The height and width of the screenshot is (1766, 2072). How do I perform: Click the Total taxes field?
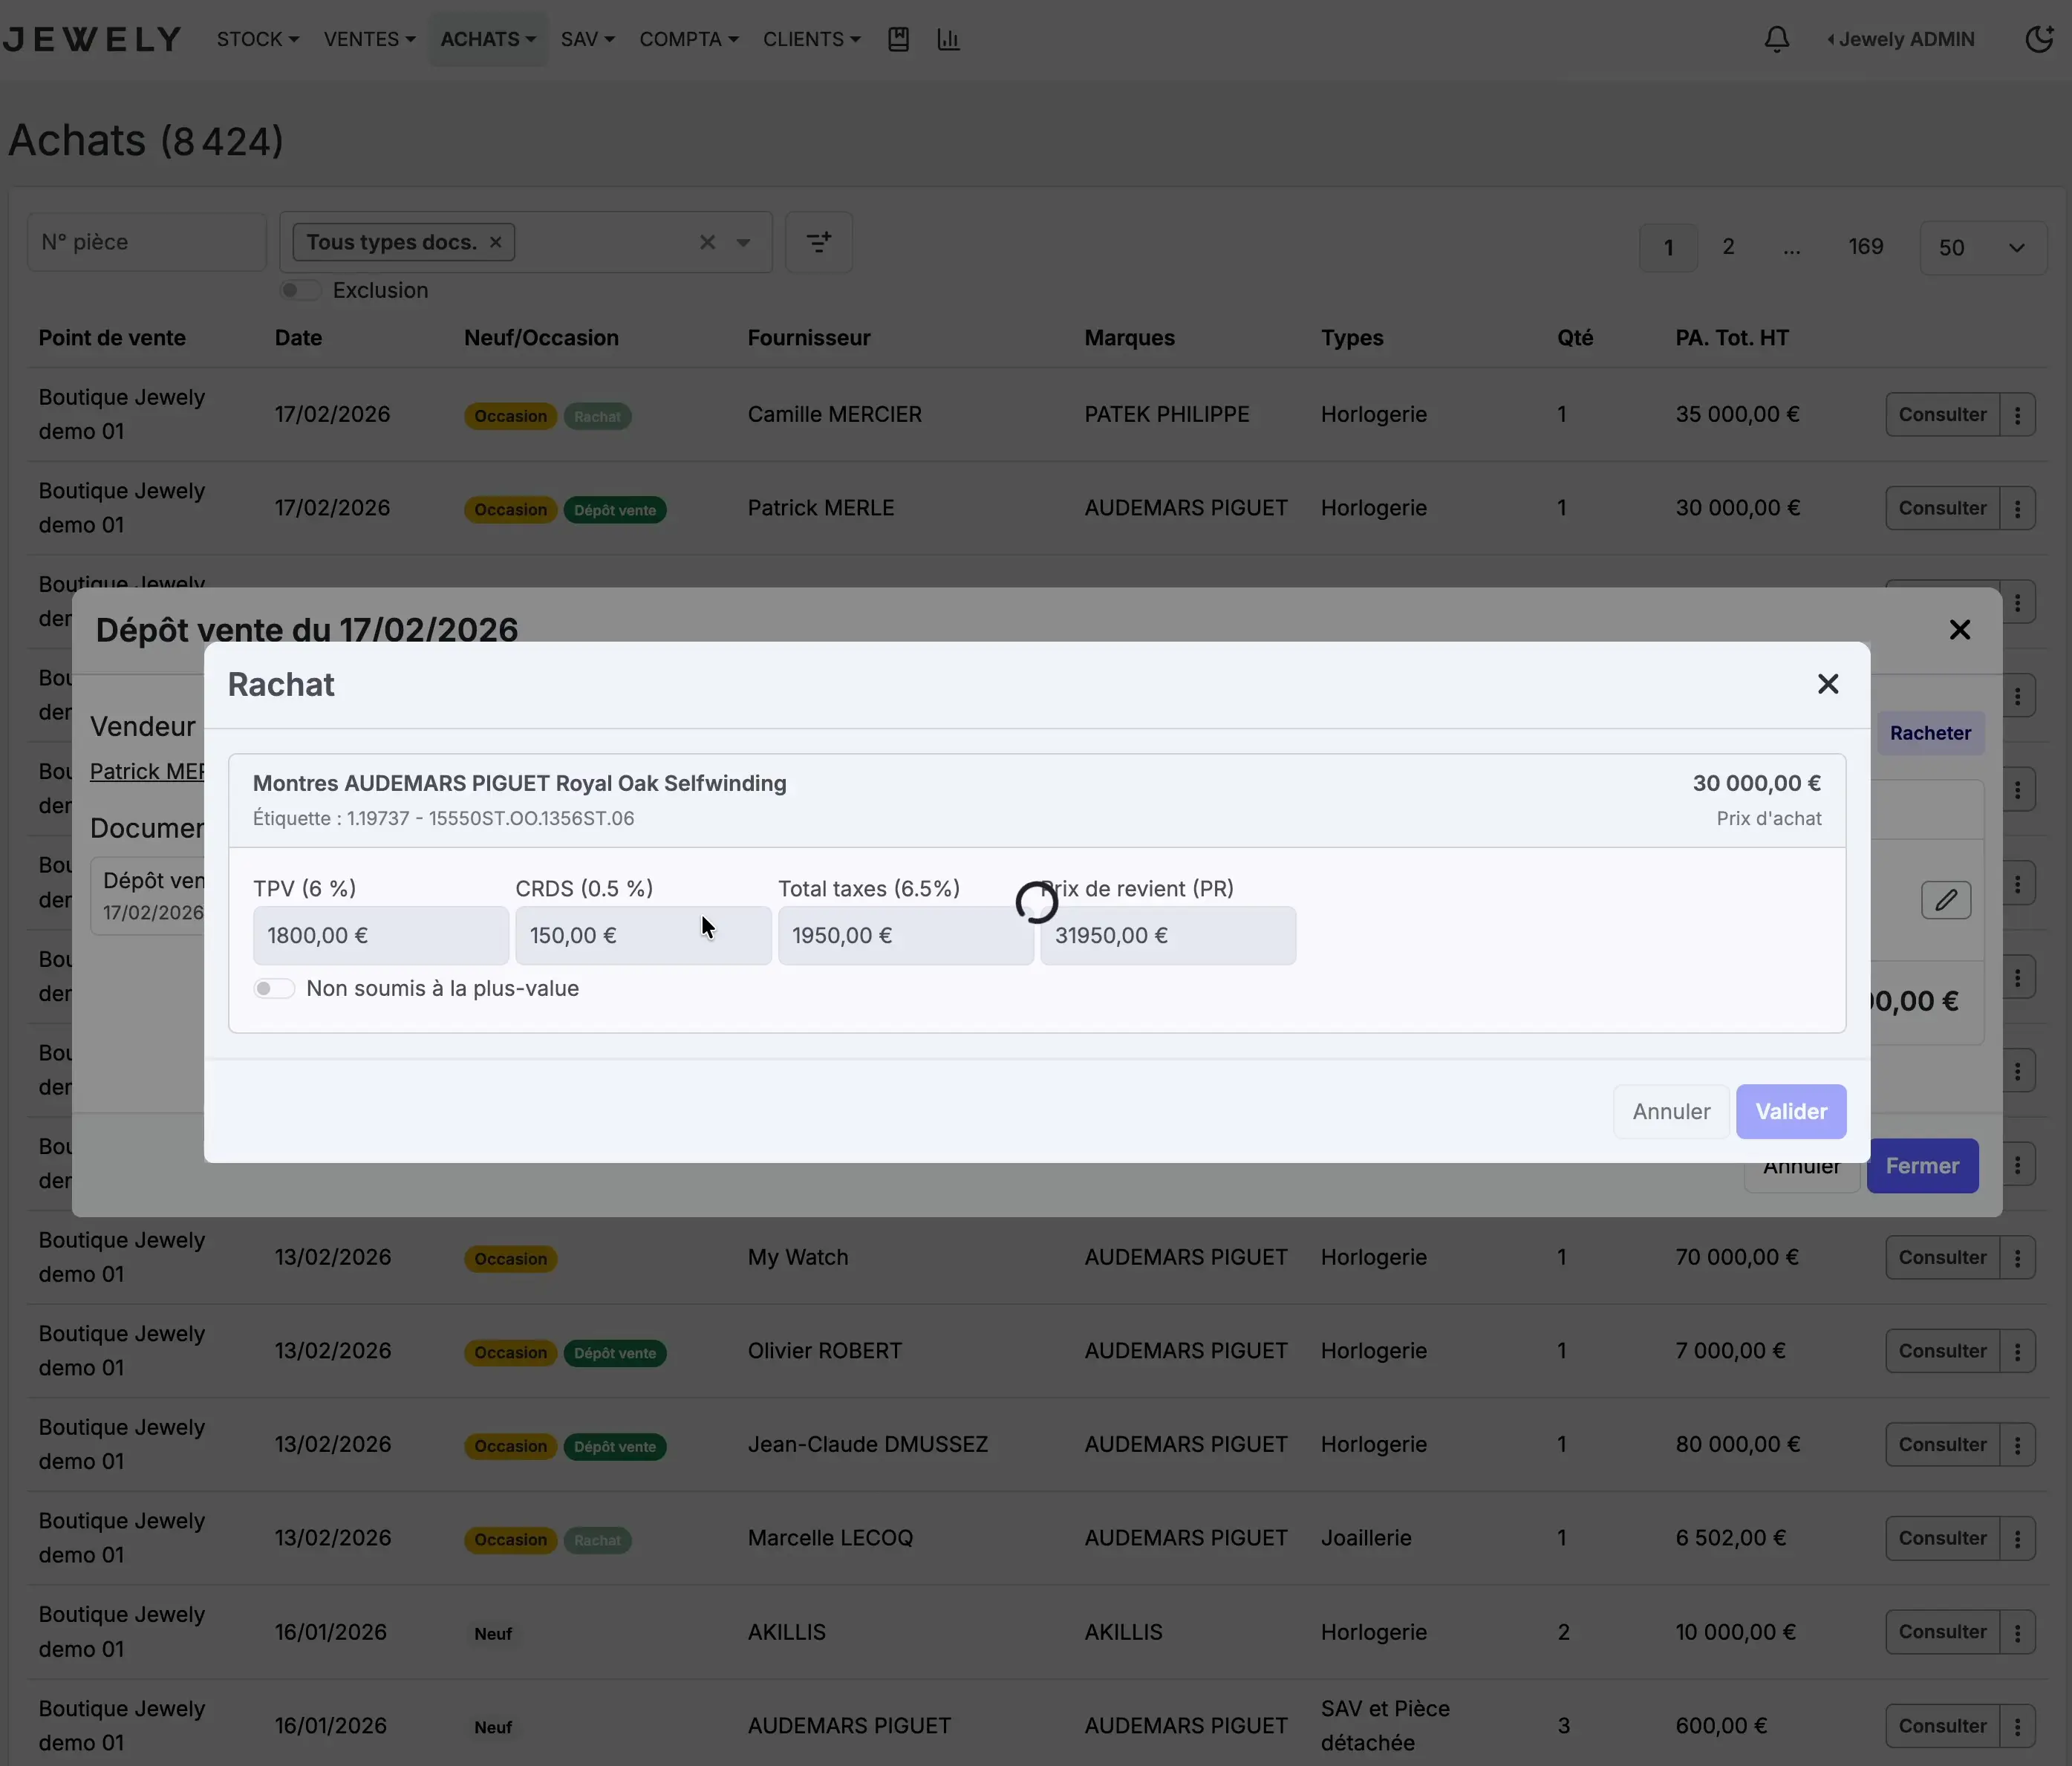pos(905,935)
